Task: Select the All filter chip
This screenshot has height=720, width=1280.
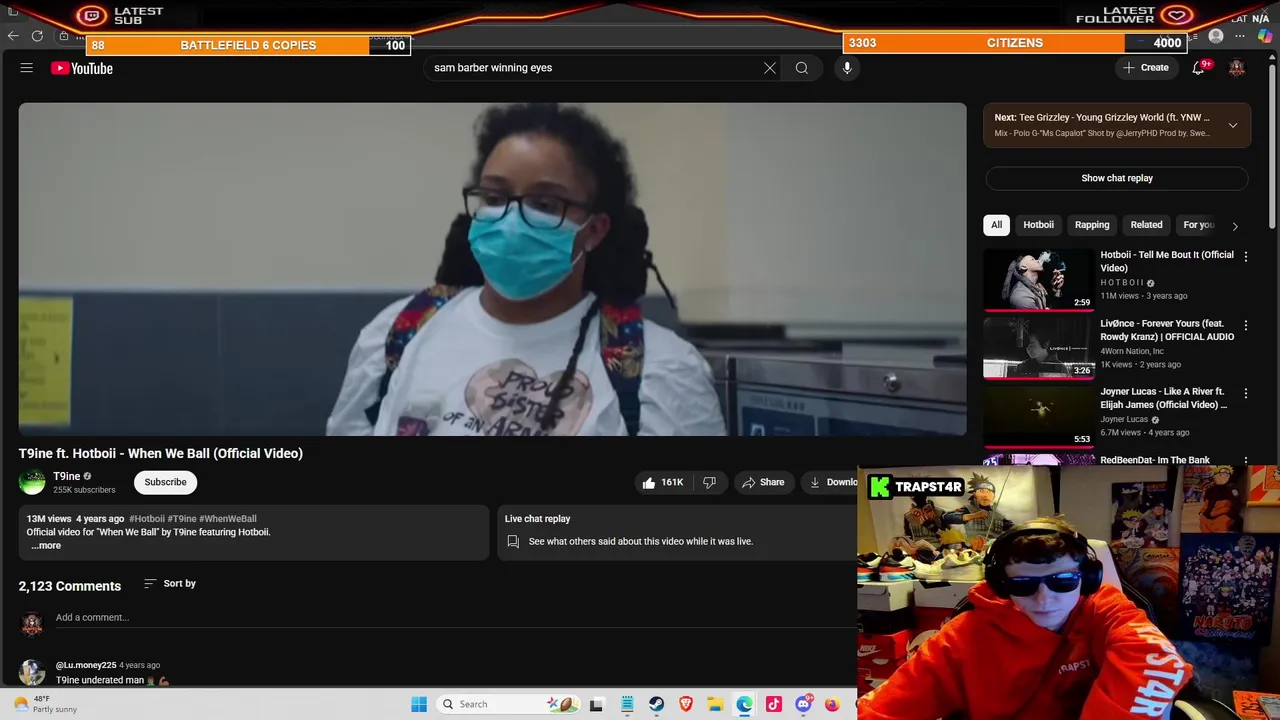Action: 996,225
